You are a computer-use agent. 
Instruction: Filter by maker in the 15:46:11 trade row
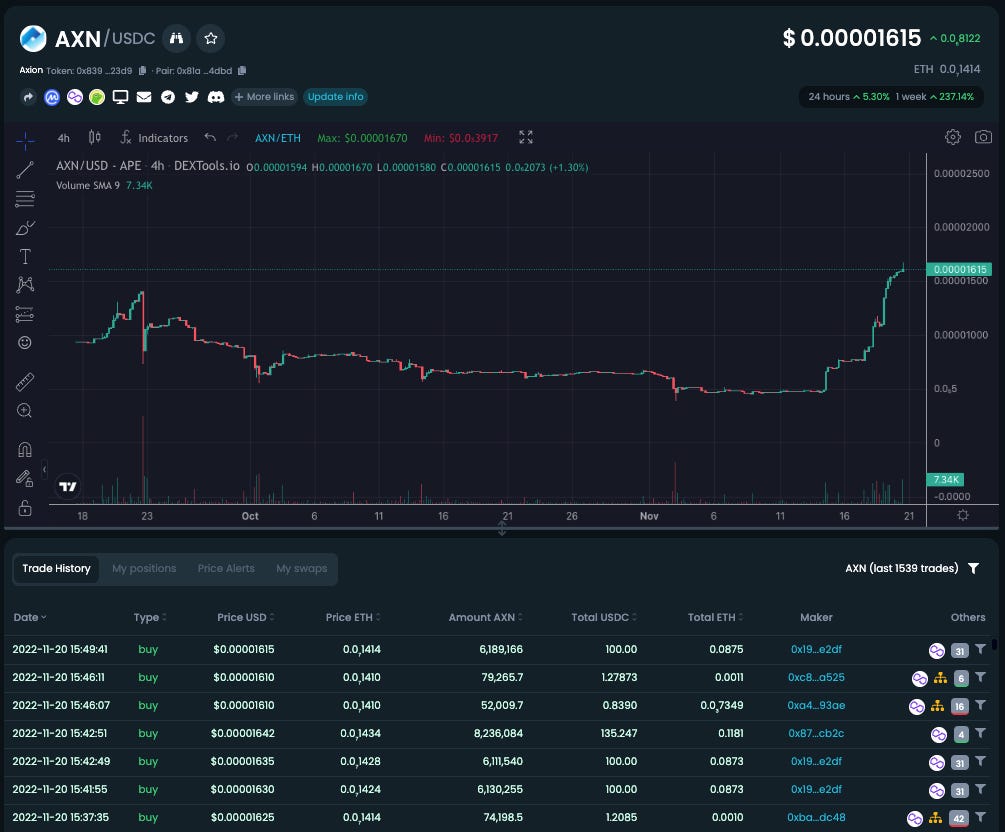coord(980,677)
